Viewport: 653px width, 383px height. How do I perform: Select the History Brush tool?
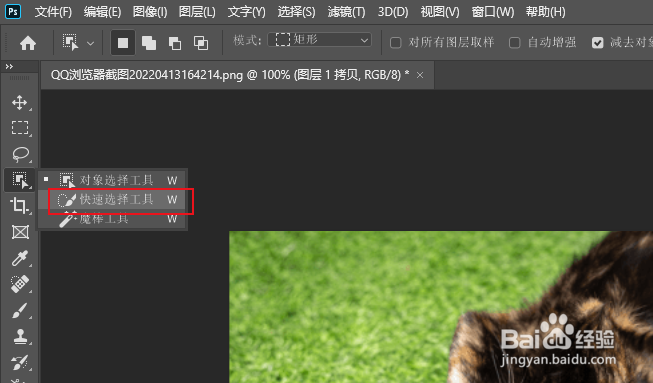pos(20,362)
